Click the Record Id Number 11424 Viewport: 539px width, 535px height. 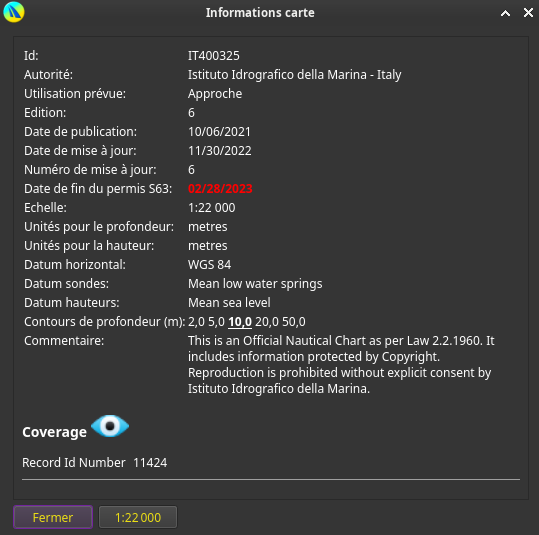click(95, 462)
